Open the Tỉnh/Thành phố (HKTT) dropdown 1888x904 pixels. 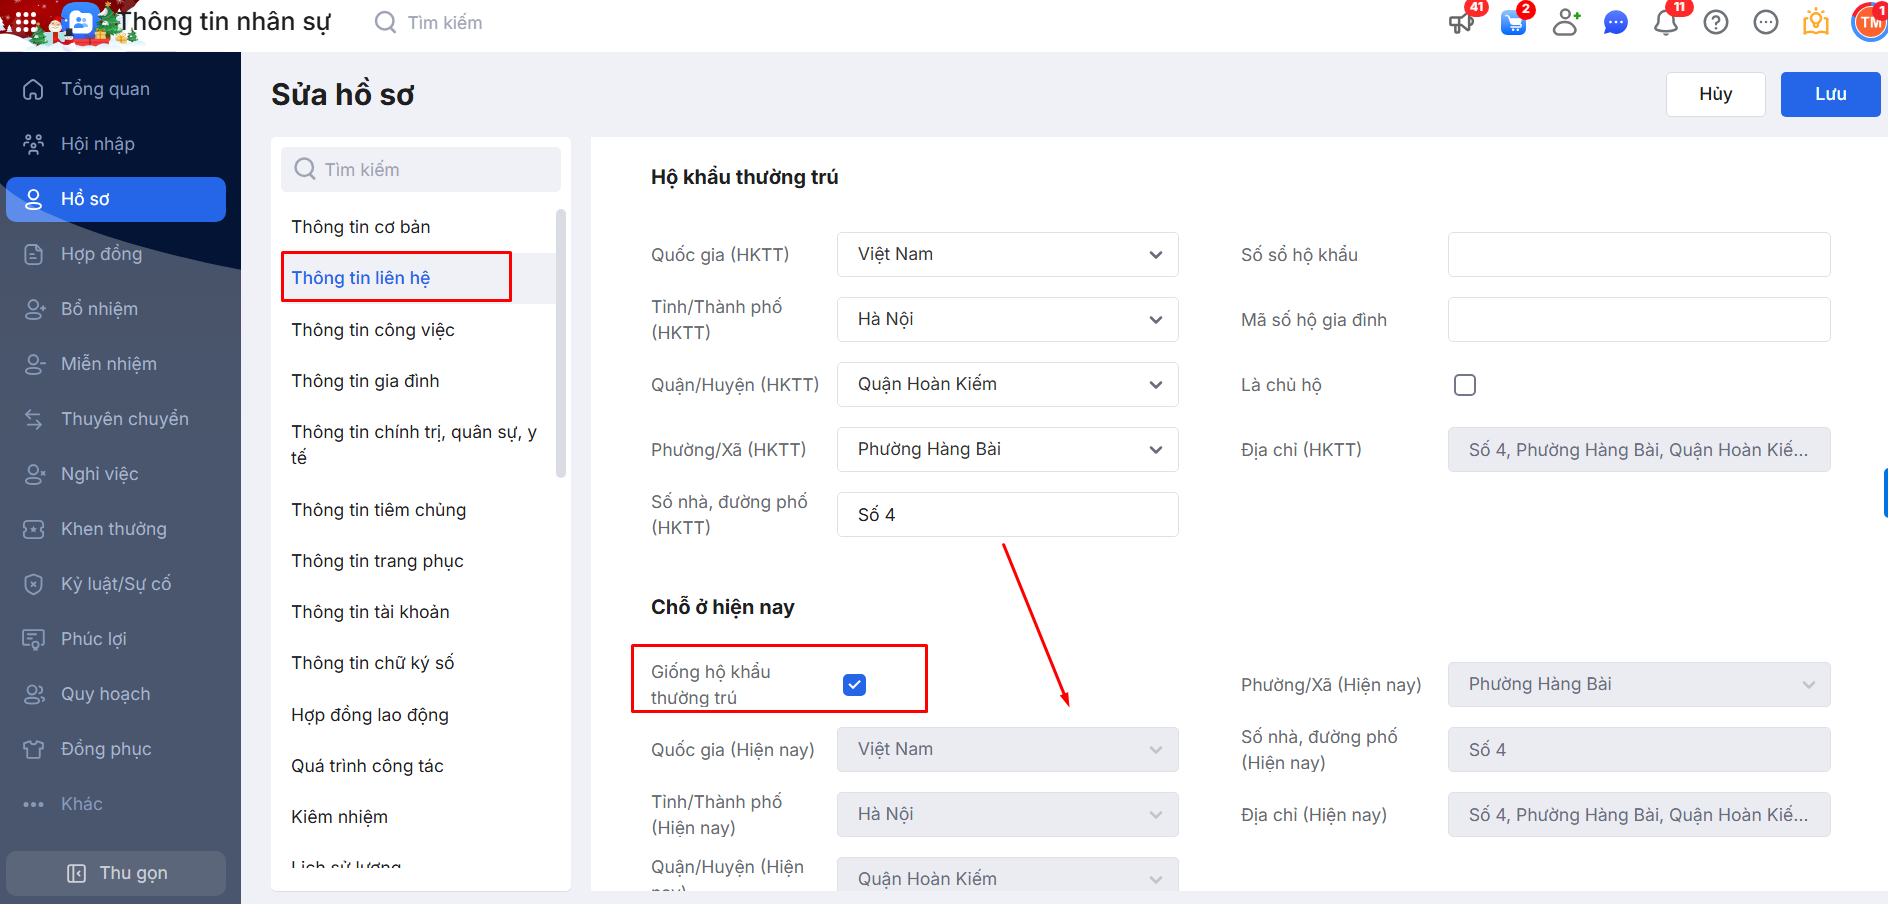(1007, 320)
